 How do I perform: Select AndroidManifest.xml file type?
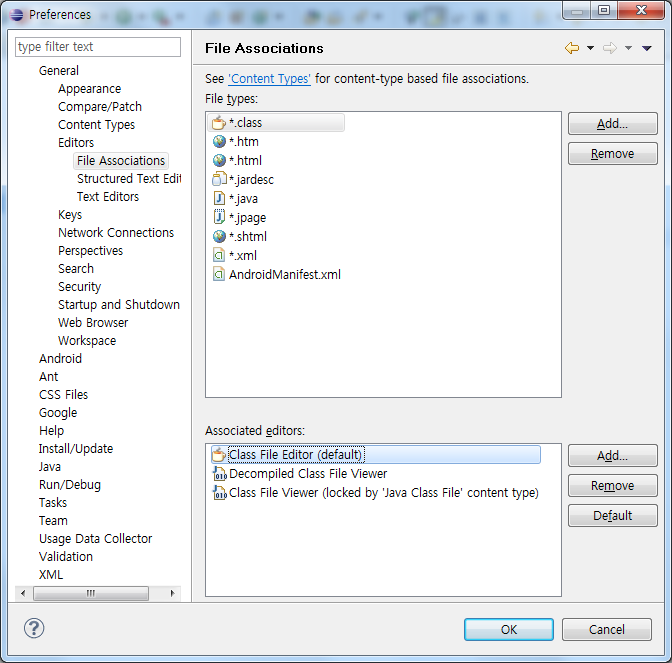[x=285, y=275]
